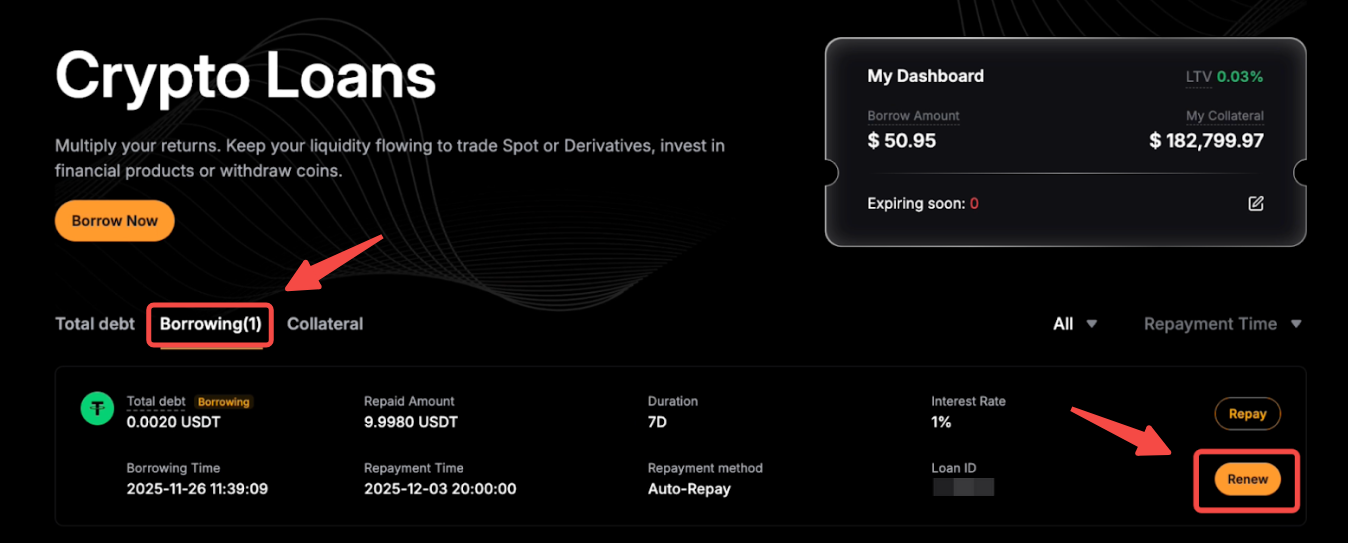Click the All filter dropdown arrow

[x=1092, y=324]
